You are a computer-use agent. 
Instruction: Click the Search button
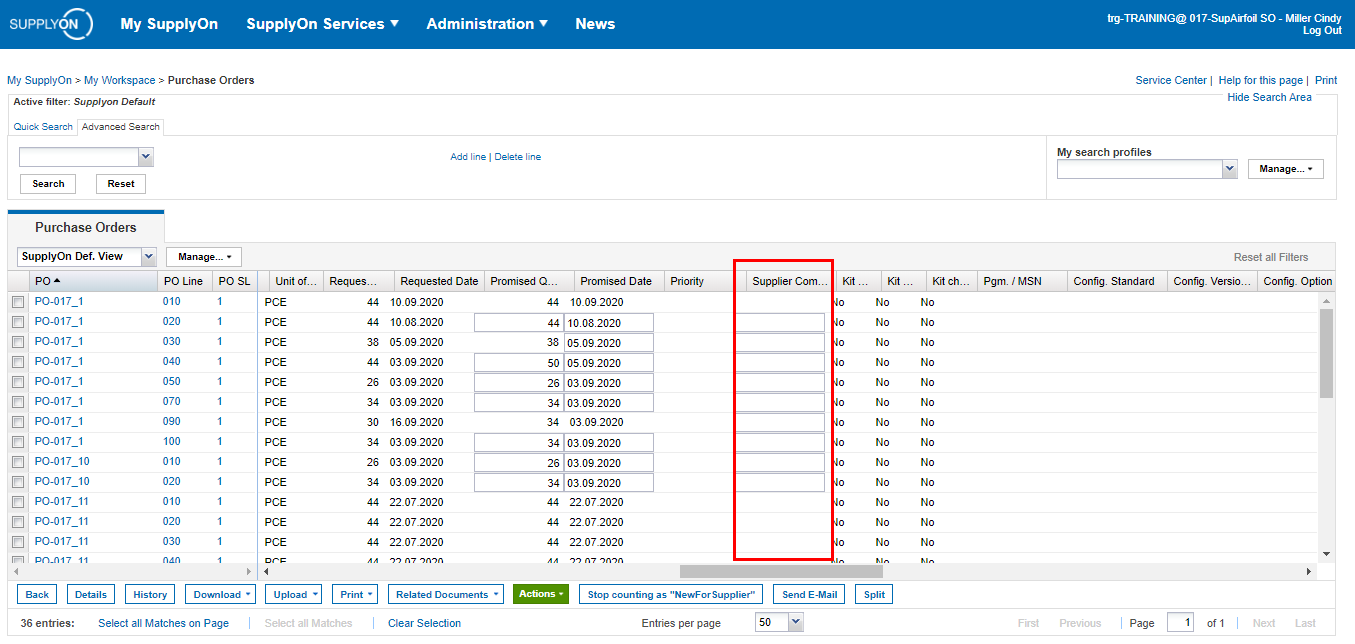click(48, 184)
